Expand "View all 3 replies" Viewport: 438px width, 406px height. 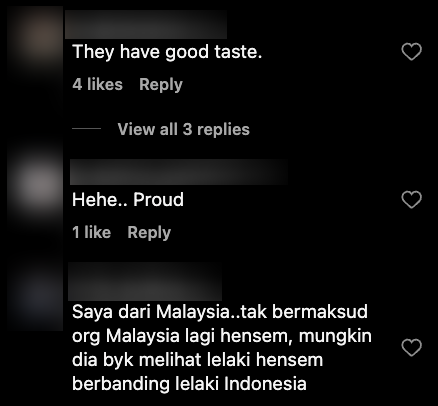pyautogui.click(x=183, y=129)
